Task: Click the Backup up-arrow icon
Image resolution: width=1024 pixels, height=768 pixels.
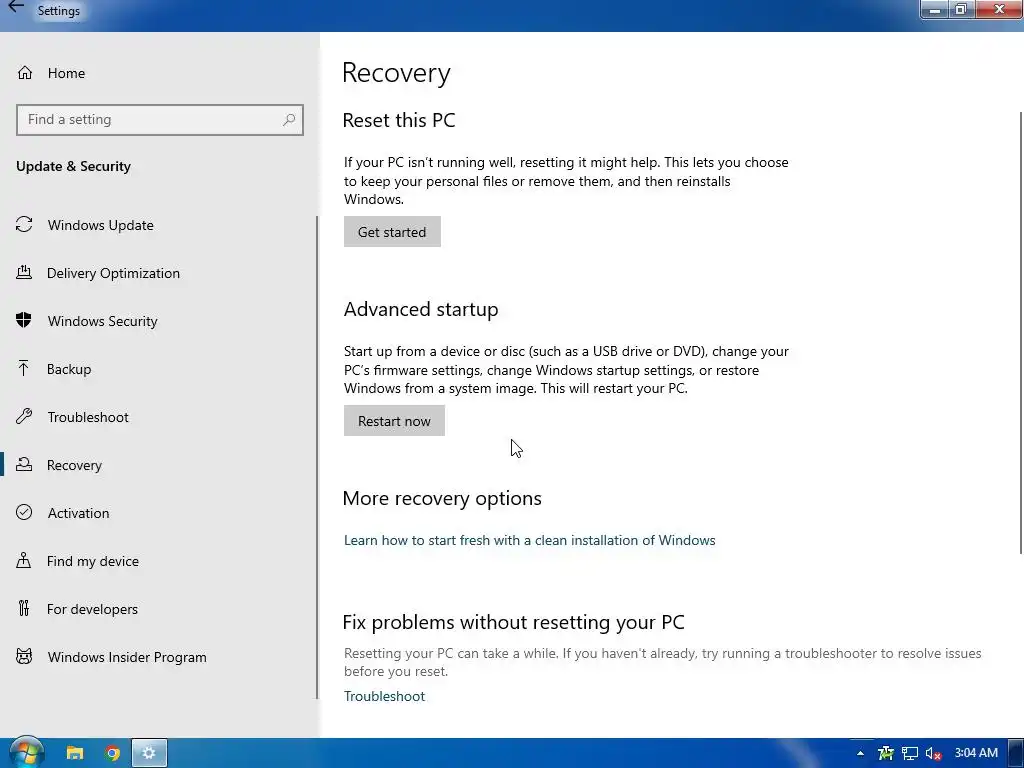Action: point(24,368)
